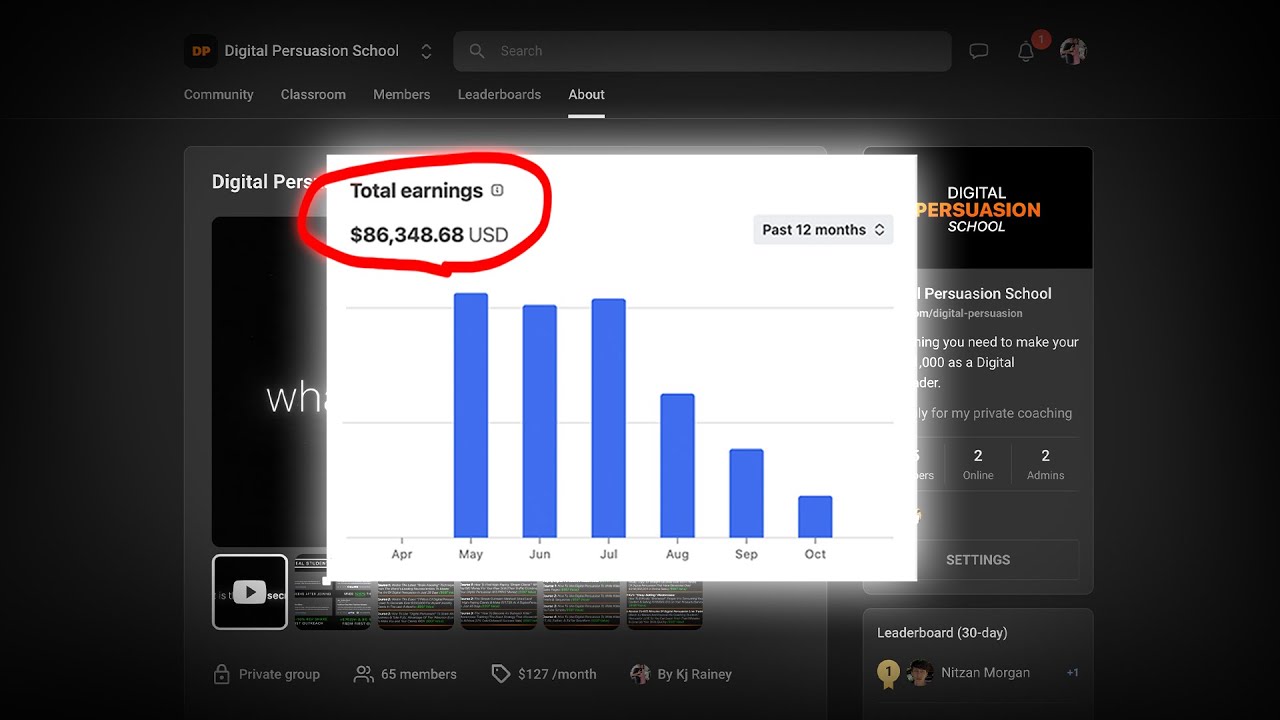Open the Past 12 months dropdown
Image resolution: width=1280 pixels, height=720 pixels.
[823, 230]
